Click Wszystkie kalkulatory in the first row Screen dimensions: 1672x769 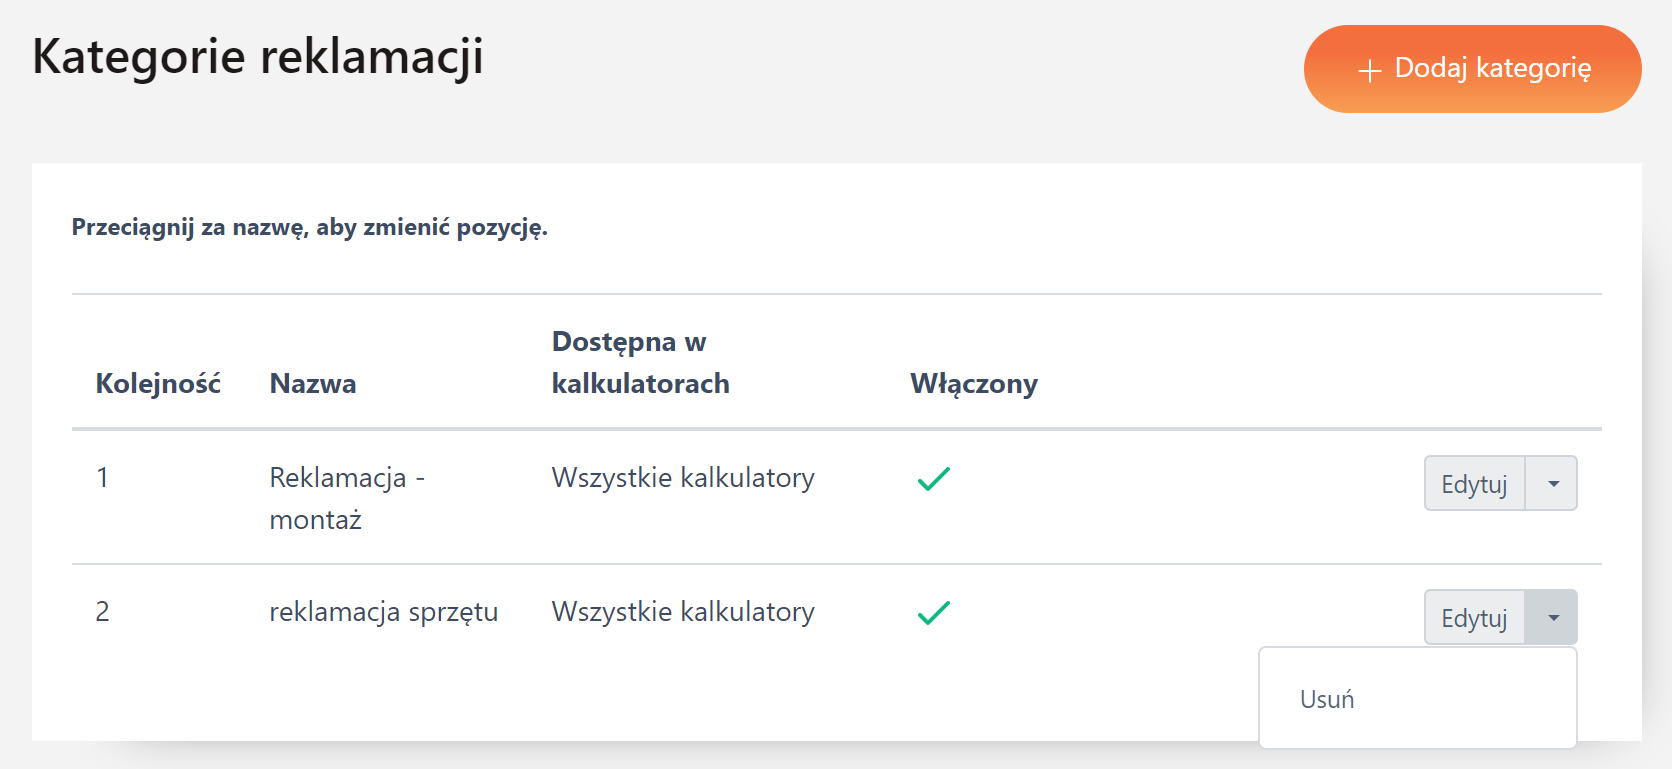click(x=683, y=478)
